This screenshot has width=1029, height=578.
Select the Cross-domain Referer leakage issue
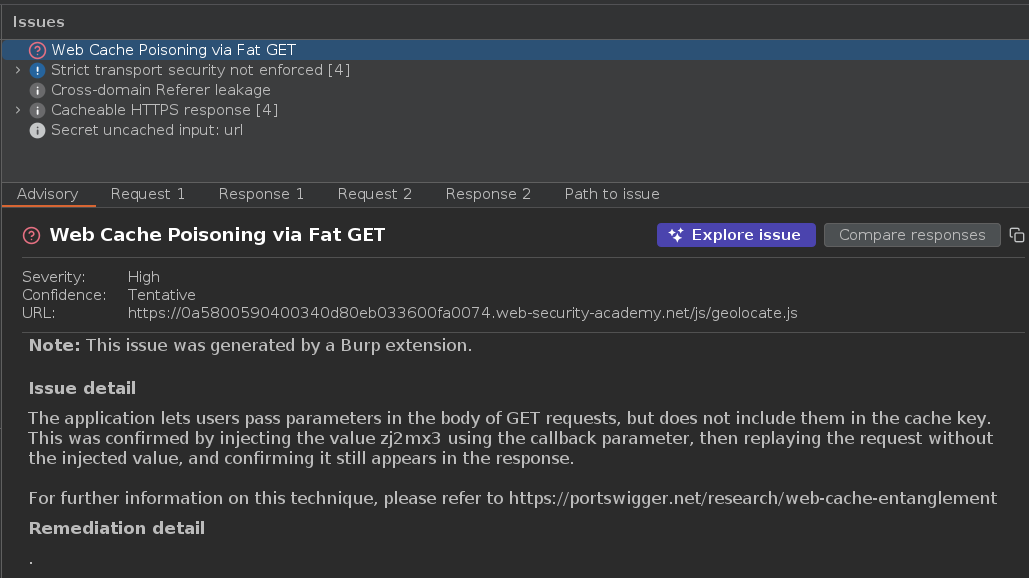coord(161,90)
